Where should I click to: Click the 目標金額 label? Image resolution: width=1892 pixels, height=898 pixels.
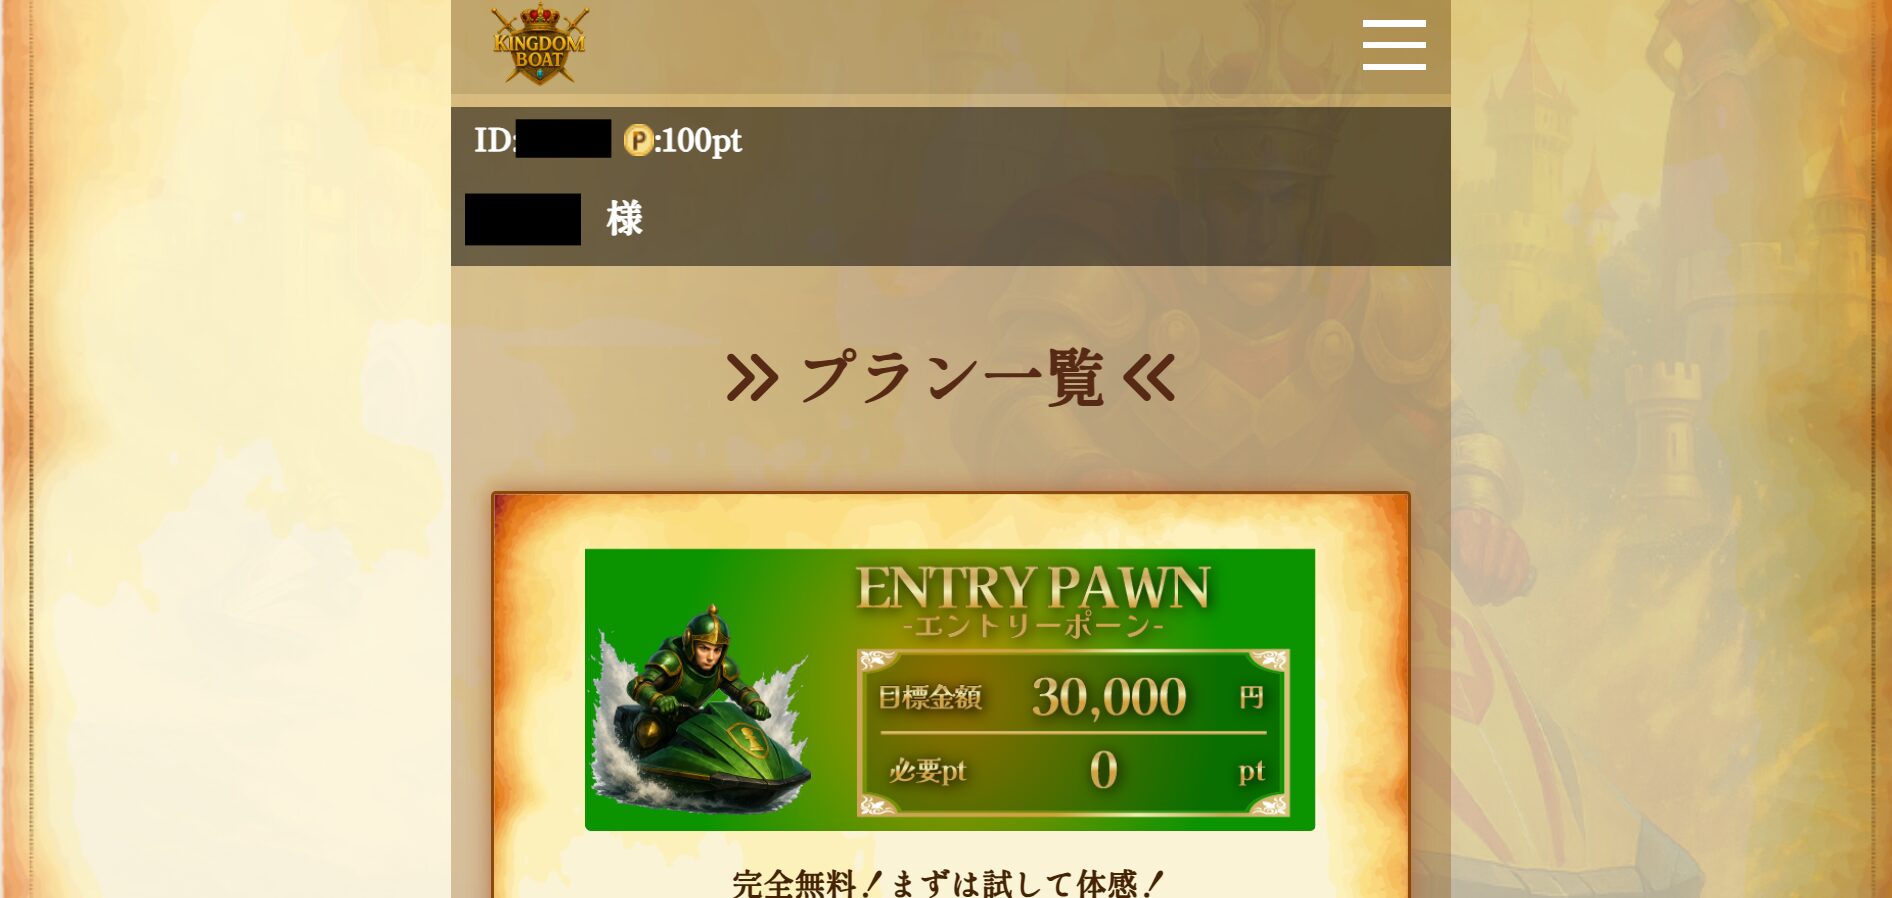tap(930, 697)
